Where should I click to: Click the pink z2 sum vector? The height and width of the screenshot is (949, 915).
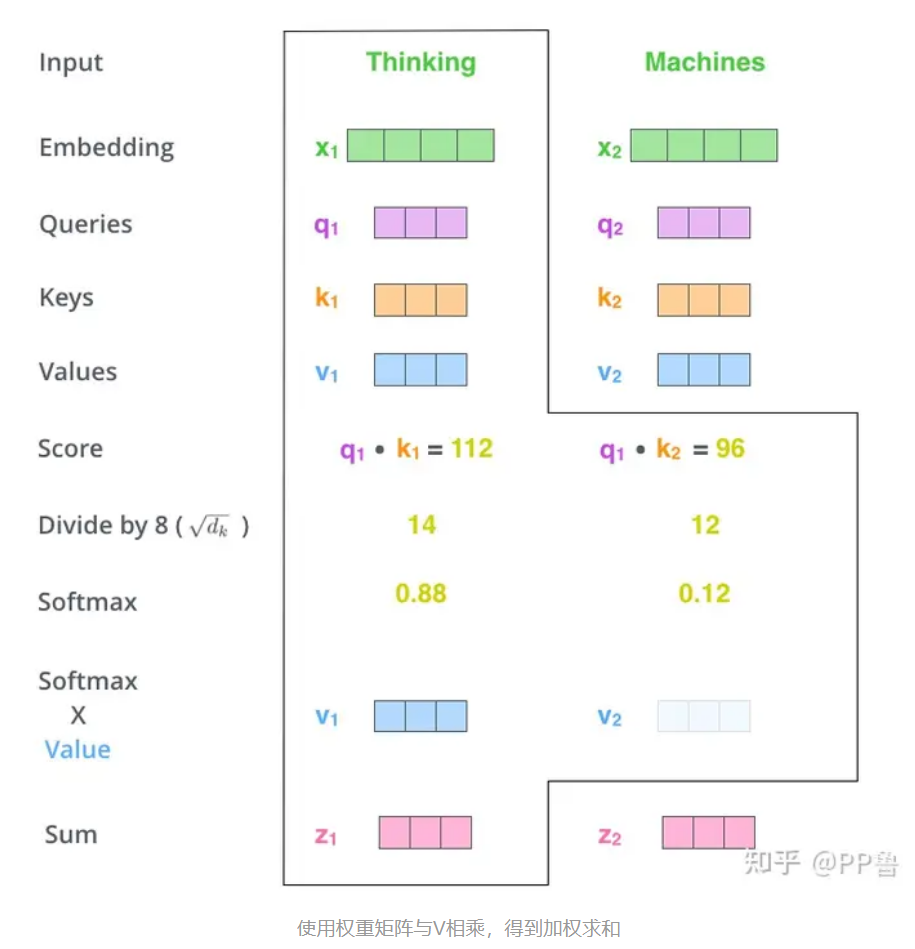709,833
